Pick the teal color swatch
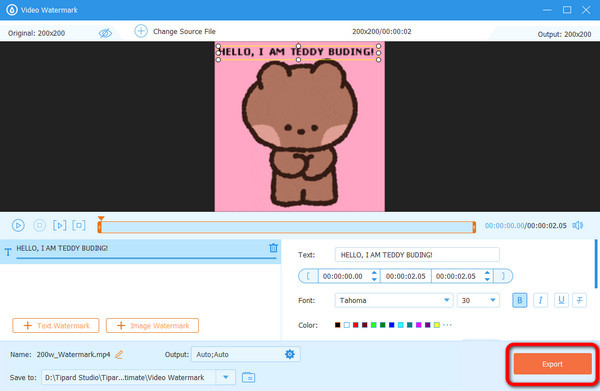 coord(409,325)
